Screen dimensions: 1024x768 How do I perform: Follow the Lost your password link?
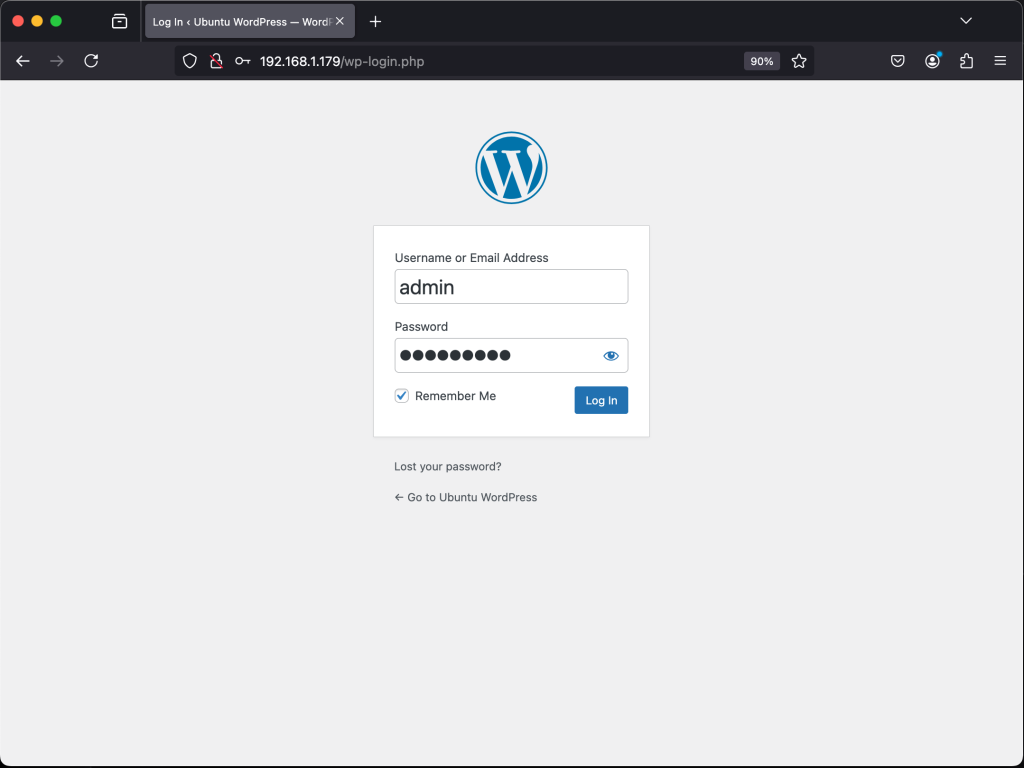(447, 466)
